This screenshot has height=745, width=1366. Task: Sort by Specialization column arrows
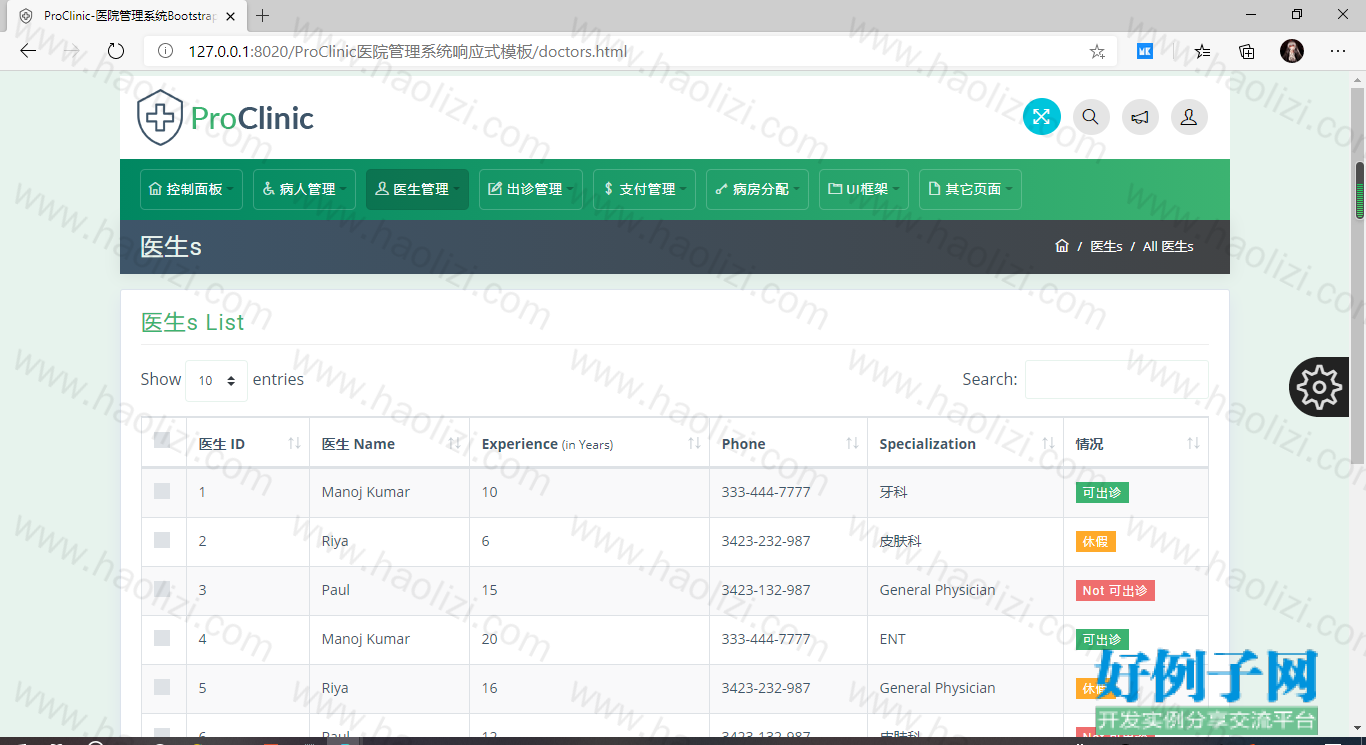tap(1048, 443)
